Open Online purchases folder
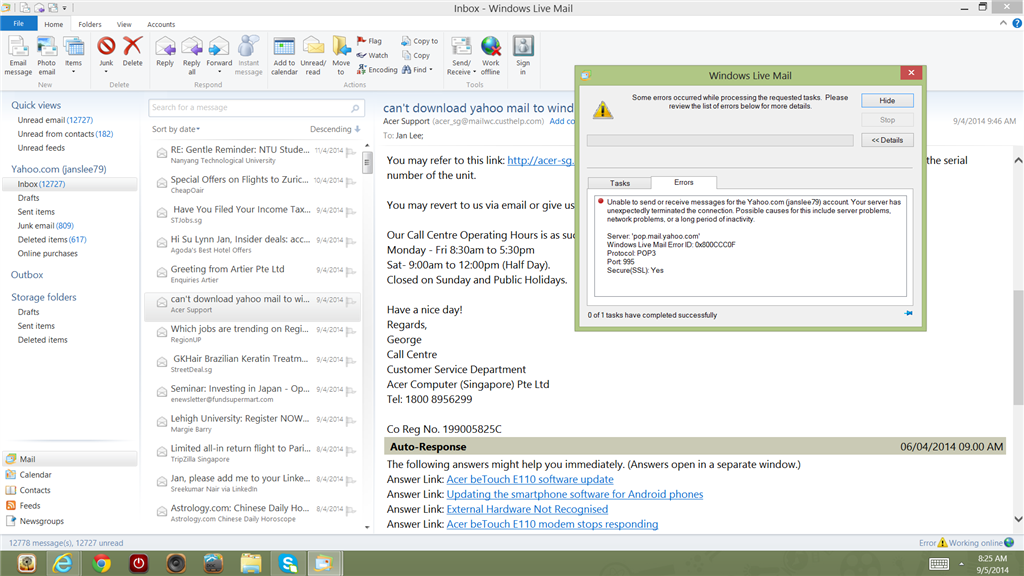 coord(47,253)
